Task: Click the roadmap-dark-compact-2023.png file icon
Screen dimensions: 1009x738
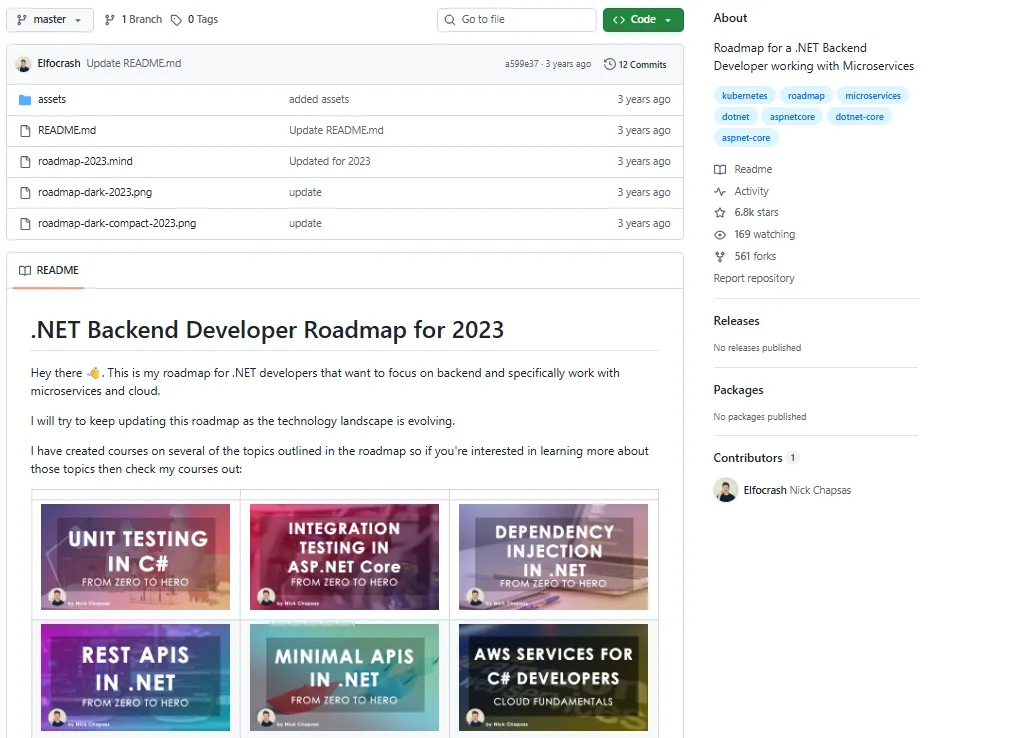Action: 25,223
